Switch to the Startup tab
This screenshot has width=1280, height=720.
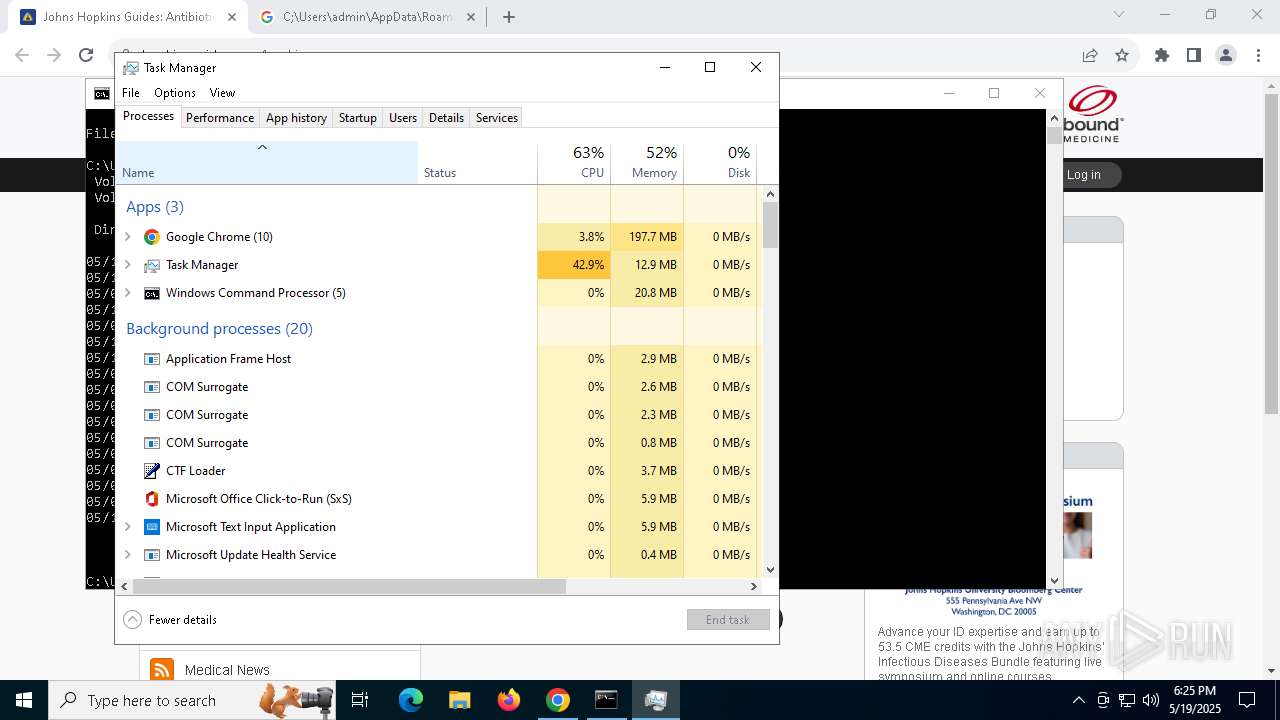click(357, 118)
